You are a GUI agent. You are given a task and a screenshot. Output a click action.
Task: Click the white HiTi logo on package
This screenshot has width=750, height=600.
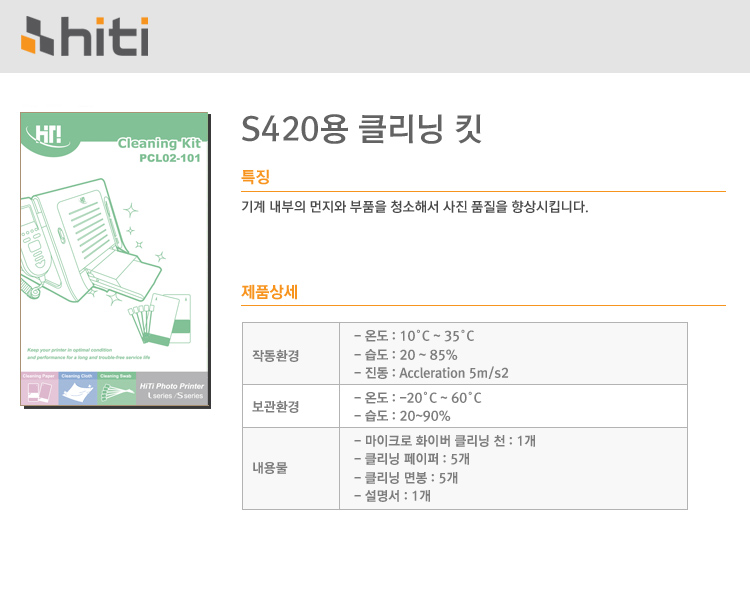tap(48, 135)
